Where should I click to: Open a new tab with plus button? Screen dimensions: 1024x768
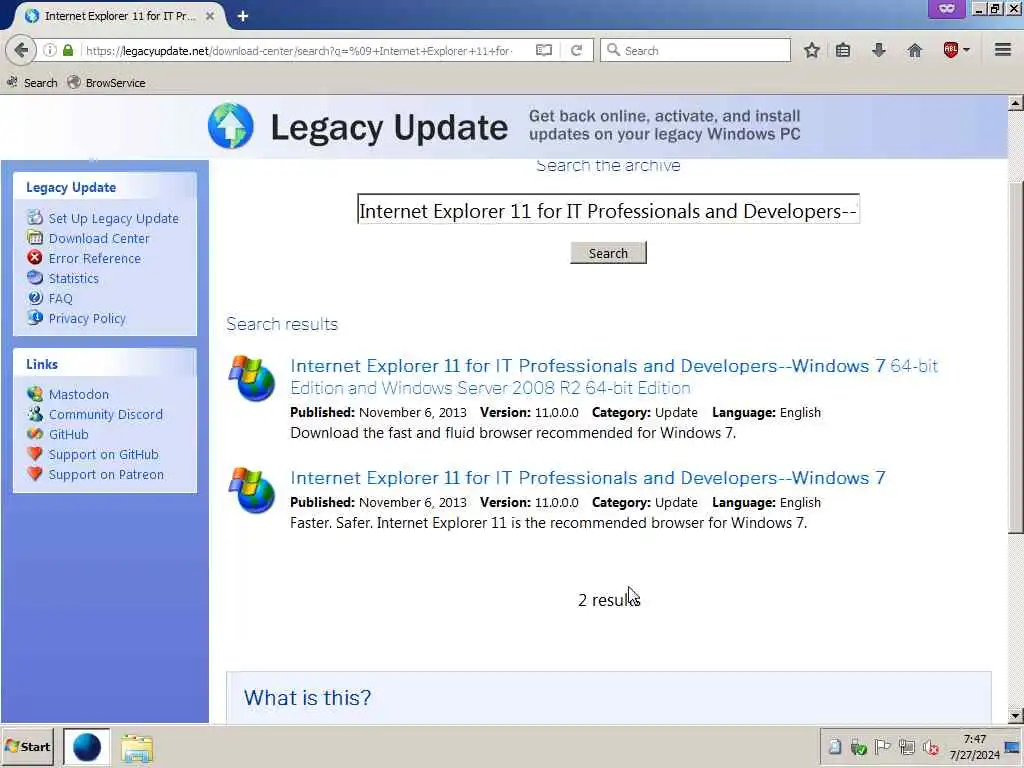click(242, 16)
